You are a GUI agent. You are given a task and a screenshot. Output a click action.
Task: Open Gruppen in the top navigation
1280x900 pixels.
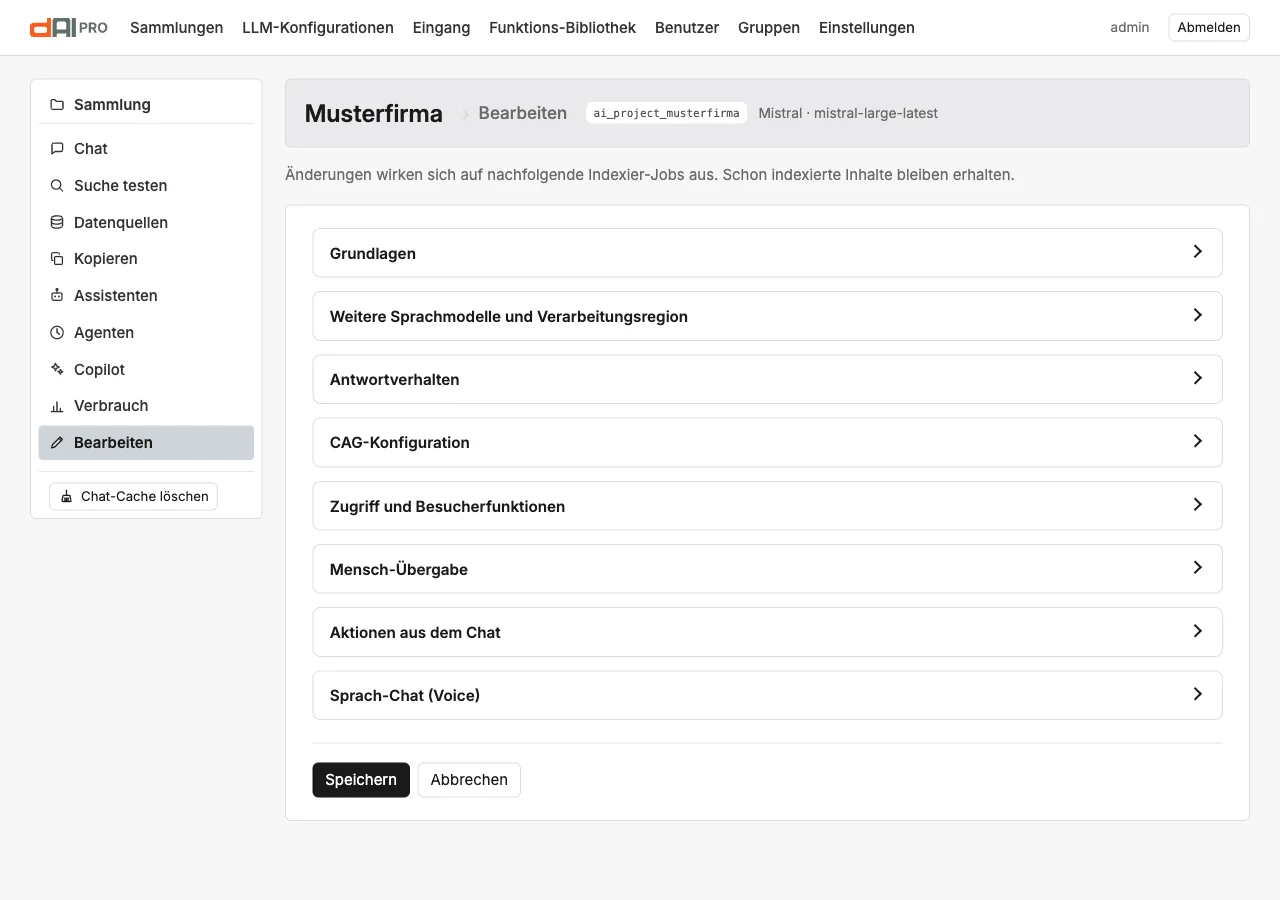click(769, 28)
